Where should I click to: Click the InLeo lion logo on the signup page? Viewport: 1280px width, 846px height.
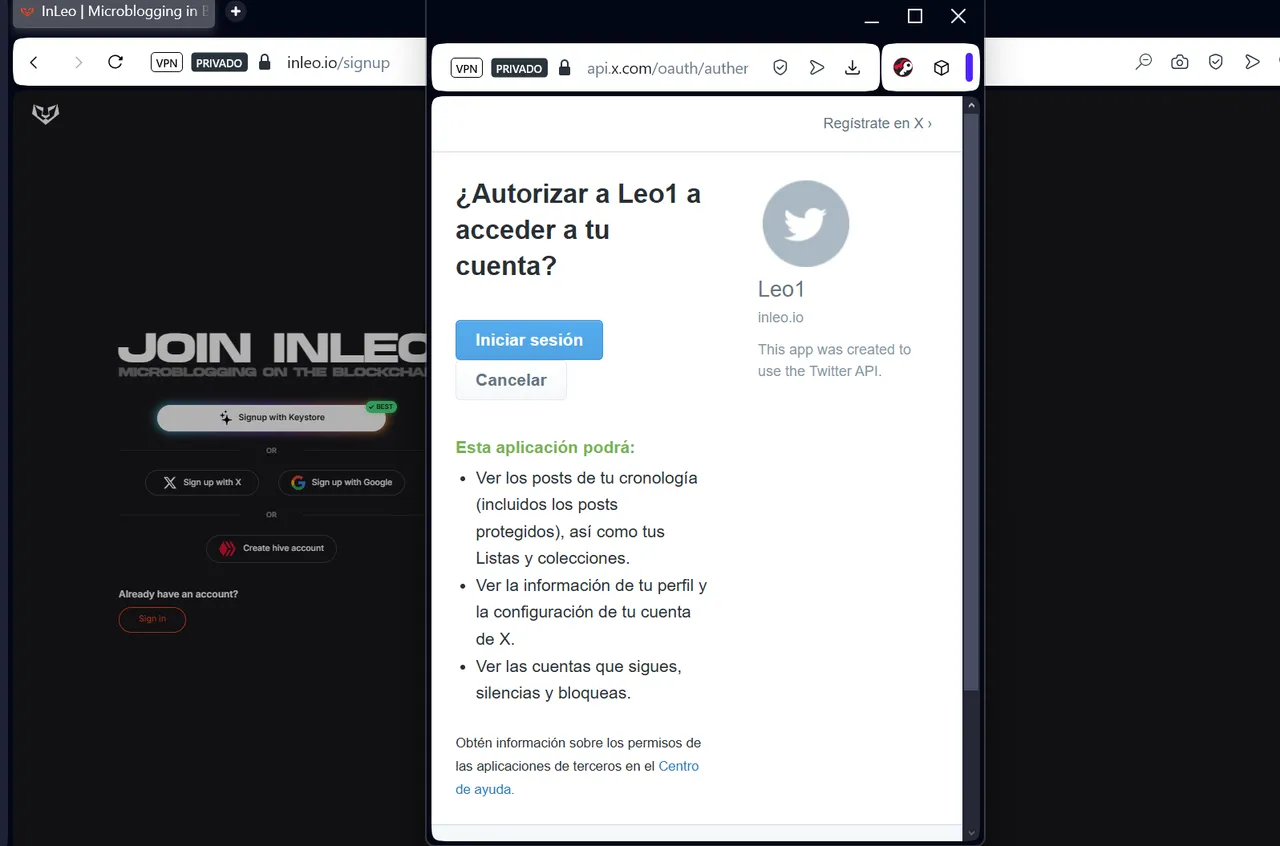click(45, 115)
